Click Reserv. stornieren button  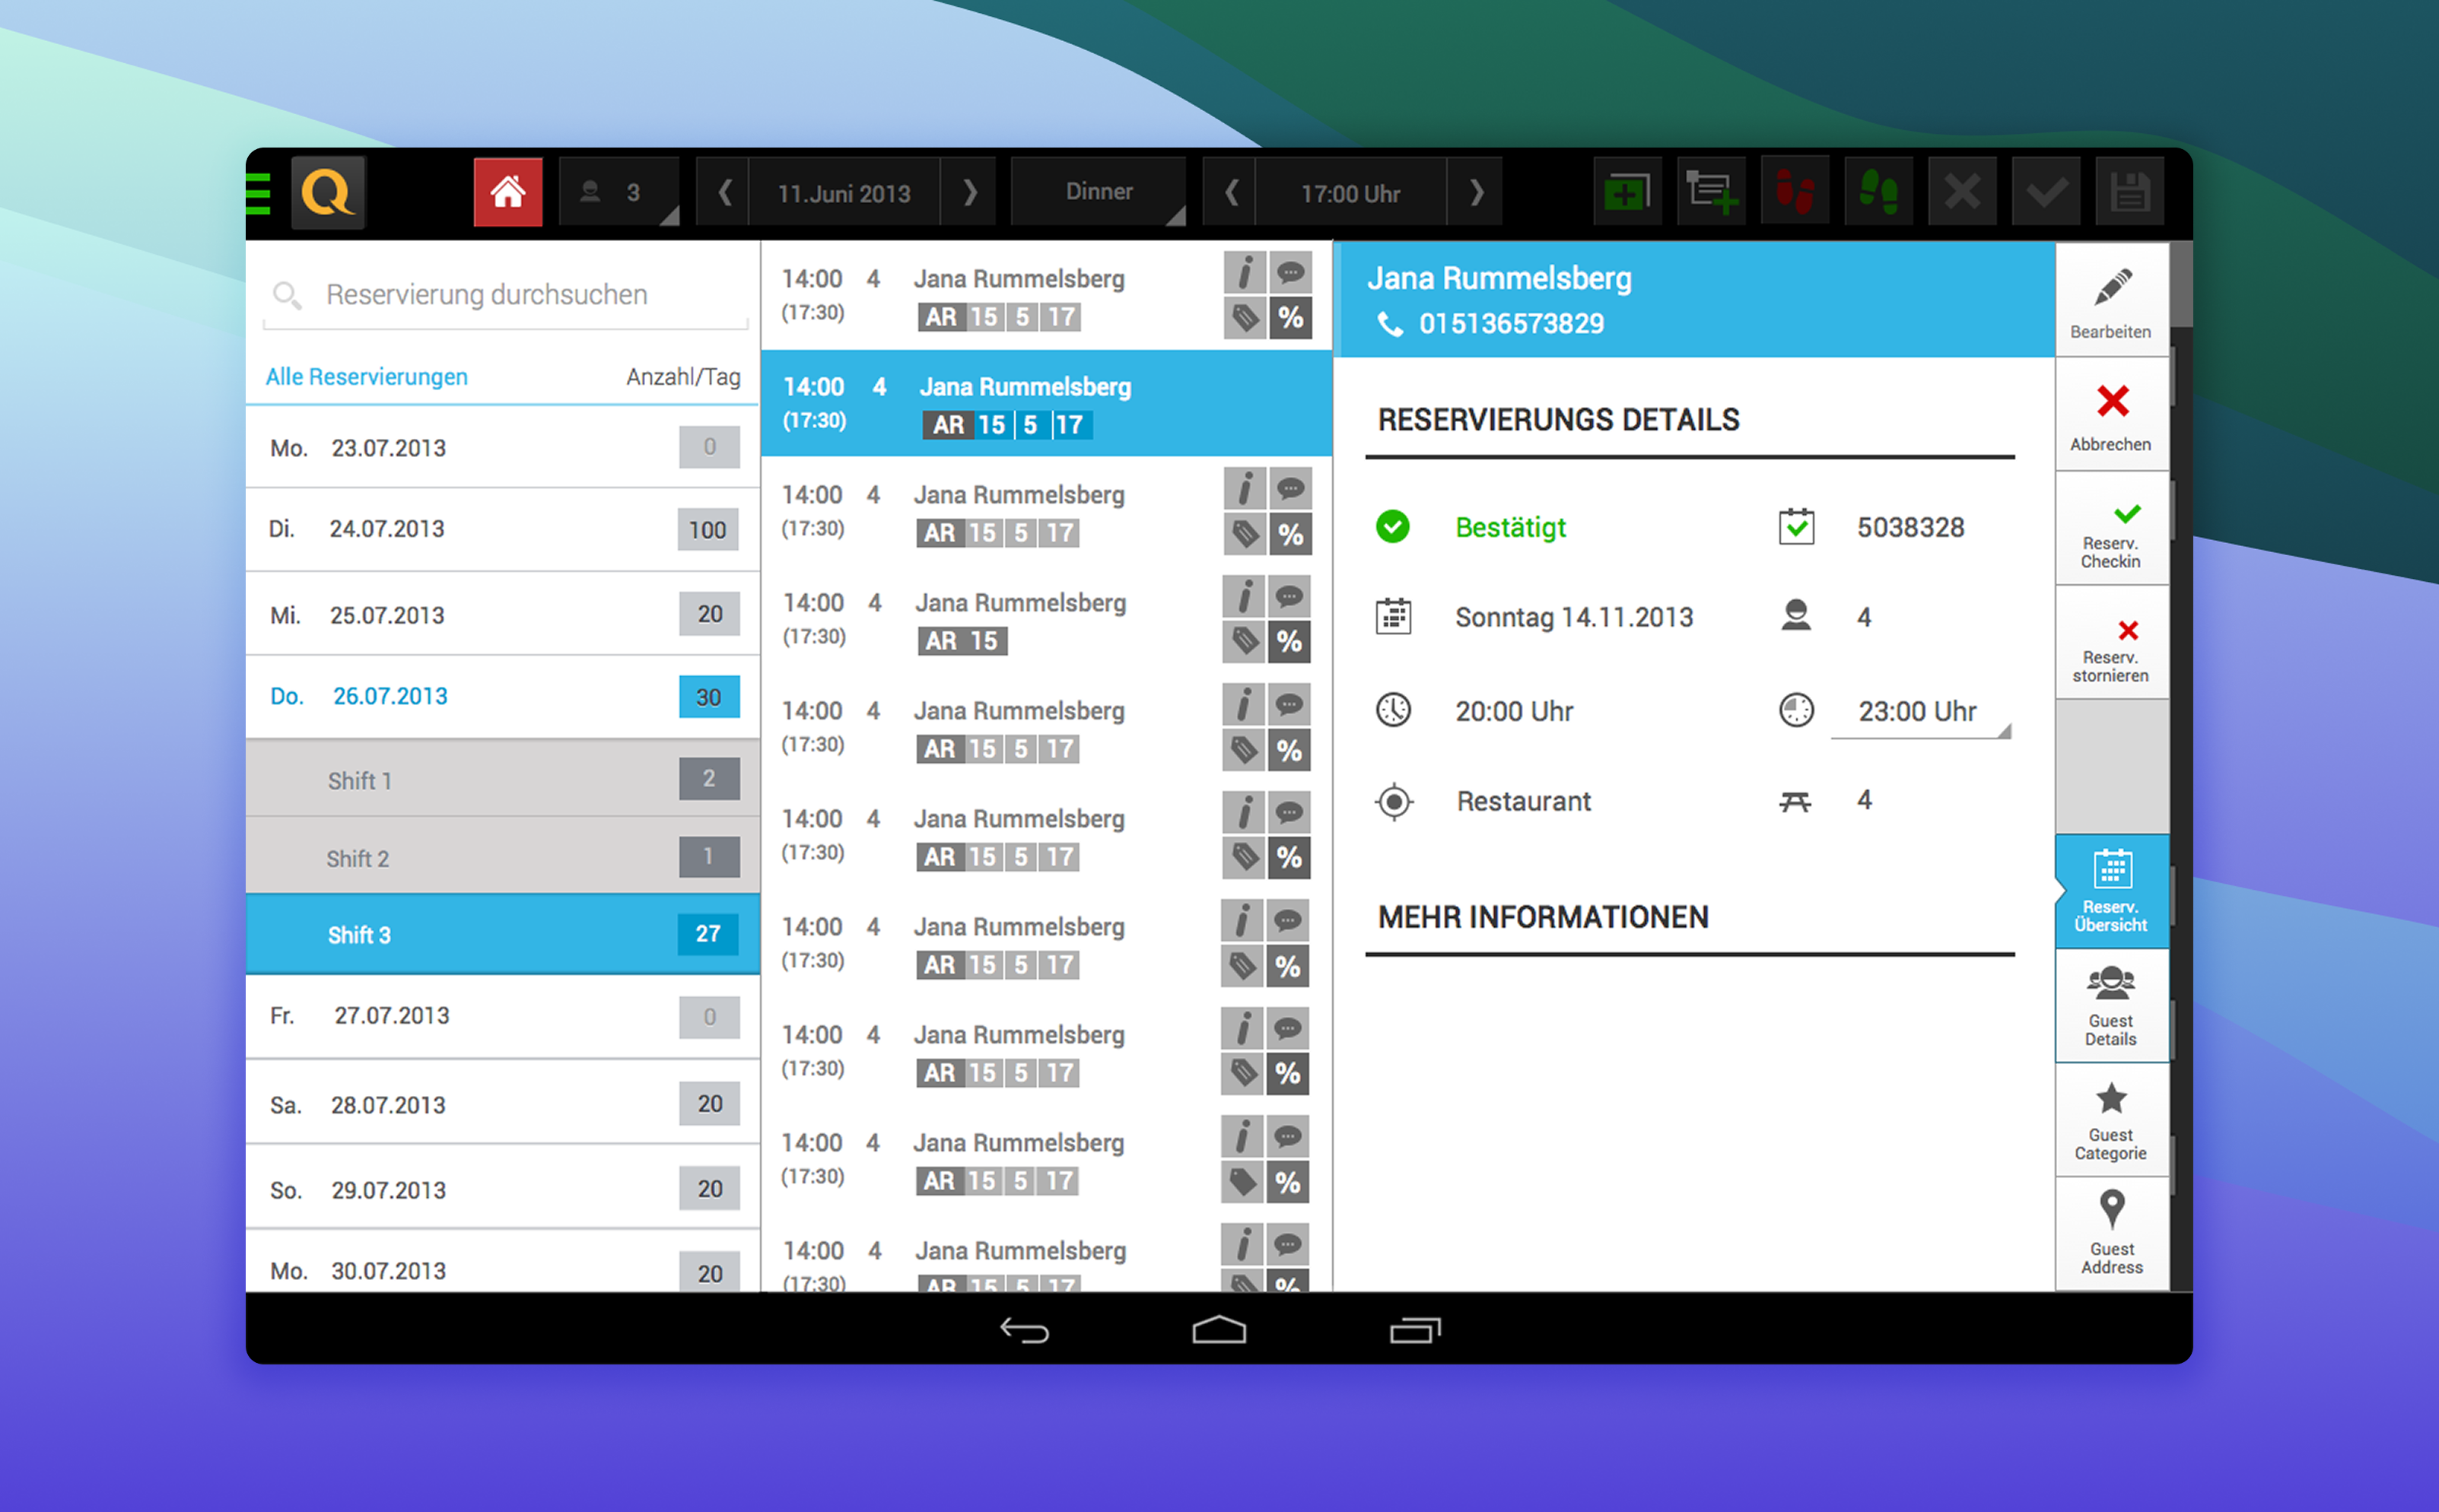[x=2111, y=643]
